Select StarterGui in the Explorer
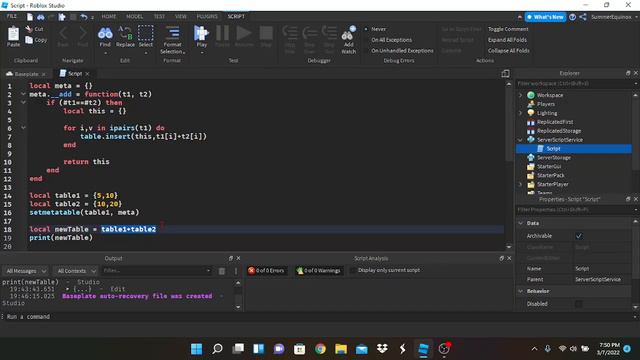The height and width of the screenshot is (360, 640). 549,167
